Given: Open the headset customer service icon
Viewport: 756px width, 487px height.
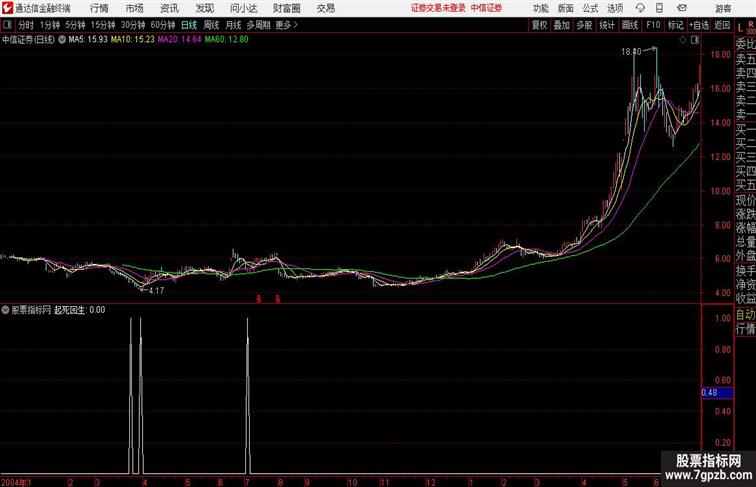Looking at the screenshot, I should click(x=640, y=8).
